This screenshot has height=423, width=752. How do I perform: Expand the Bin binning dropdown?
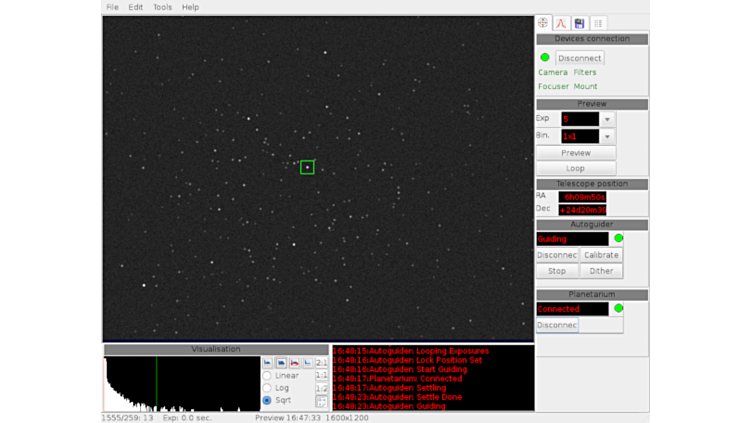(607, 136)
